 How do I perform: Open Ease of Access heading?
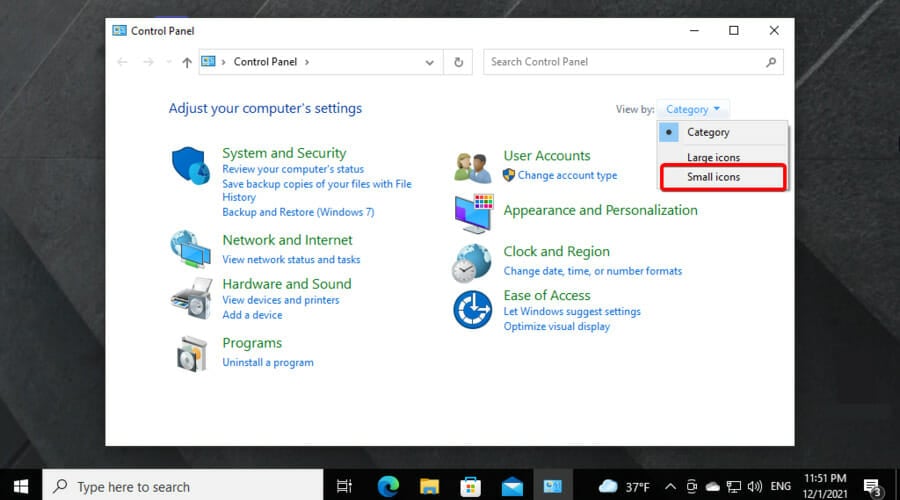546,296
